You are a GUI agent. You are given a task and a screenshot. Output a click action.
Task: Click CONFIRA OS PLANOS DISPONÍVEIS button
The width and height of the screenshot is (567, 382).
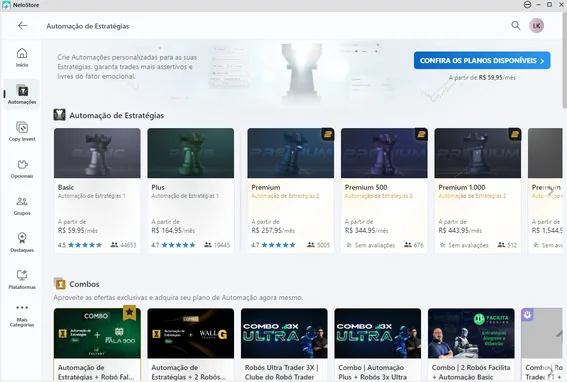tap(482, 60)
